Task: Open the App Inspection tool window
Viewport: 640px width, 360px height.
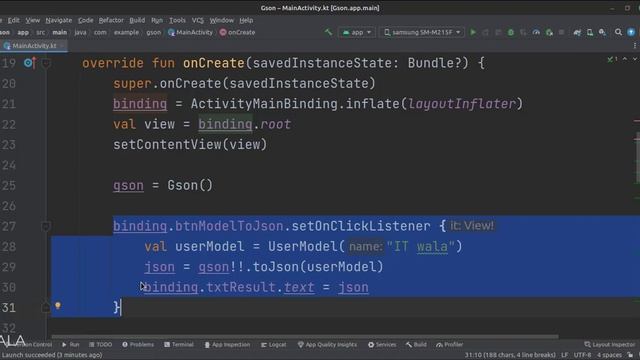Action: 227,344
